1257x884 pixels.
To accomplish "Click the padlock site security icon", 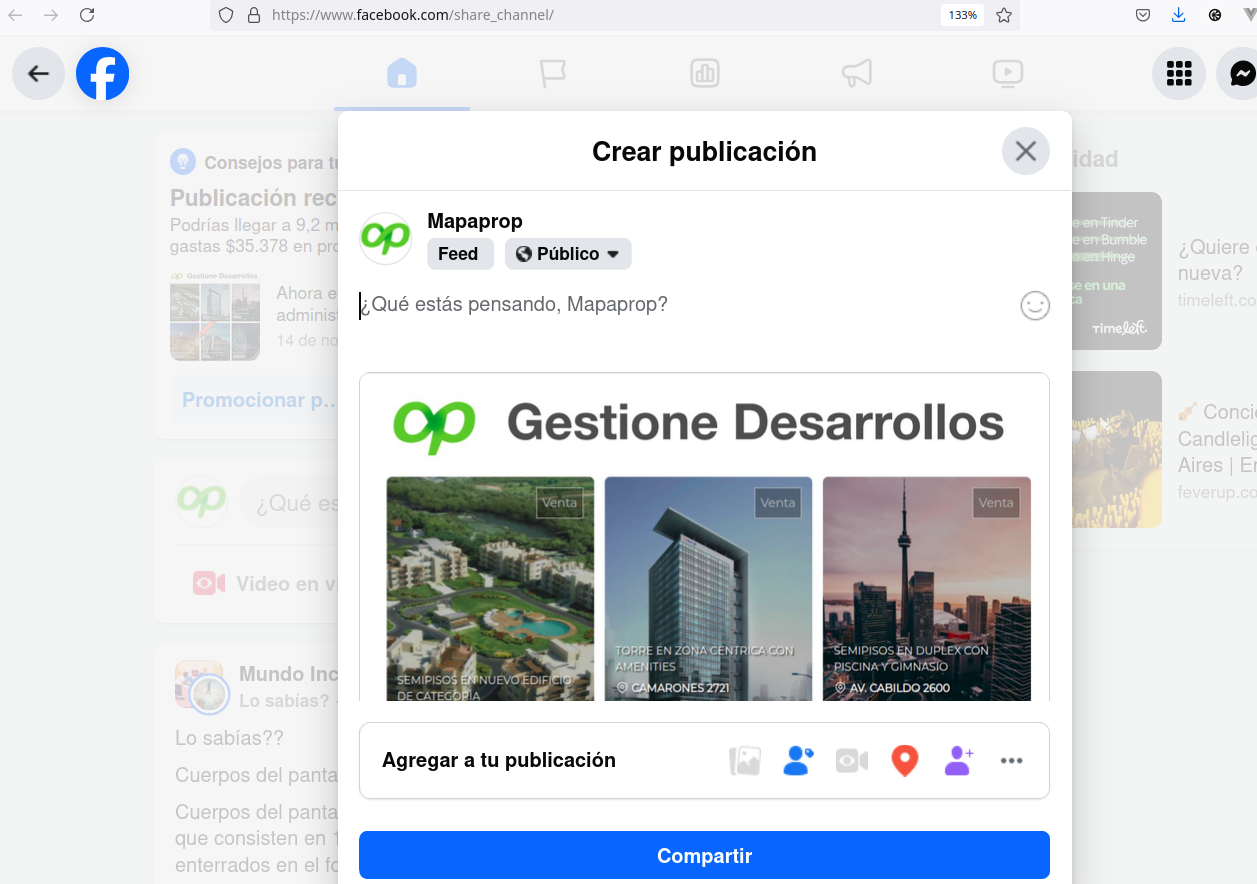I will point(253,15).
